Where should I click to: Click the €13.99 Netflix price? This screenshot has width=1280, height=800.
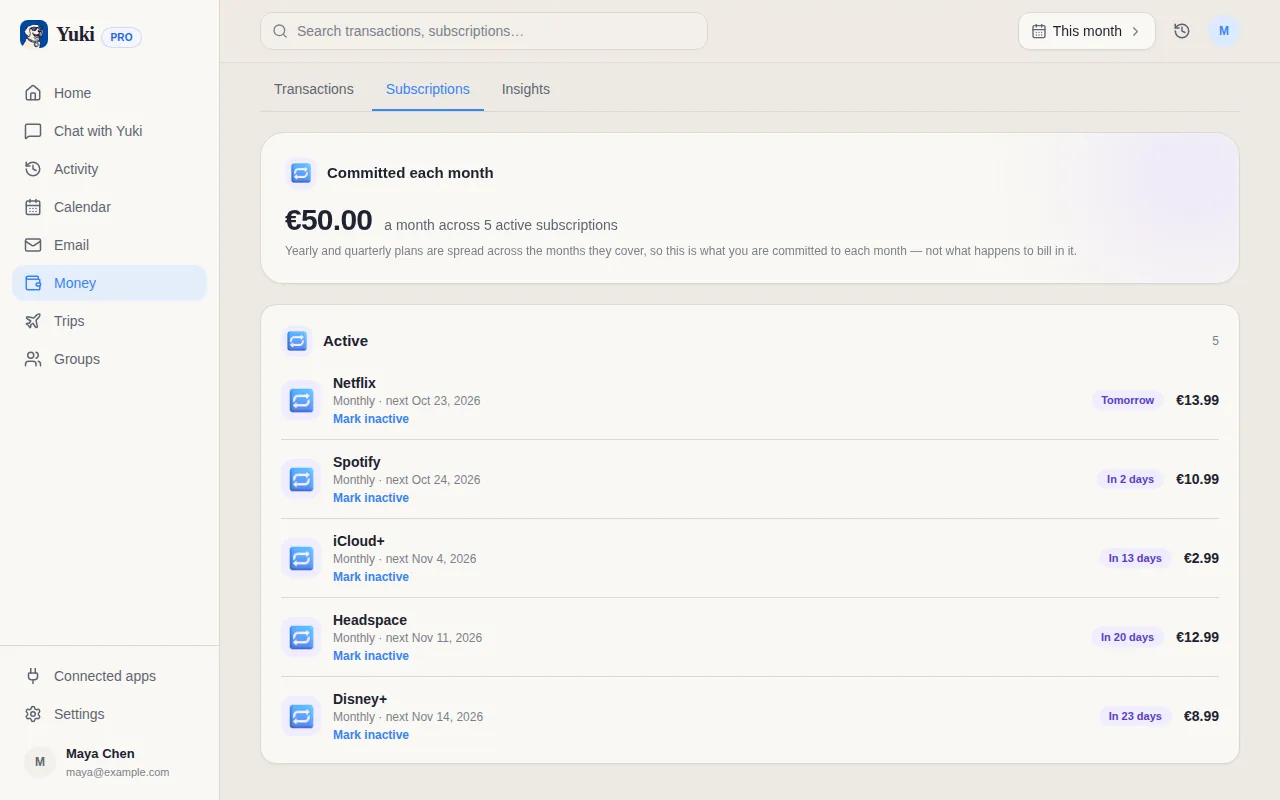[1197, 400]
